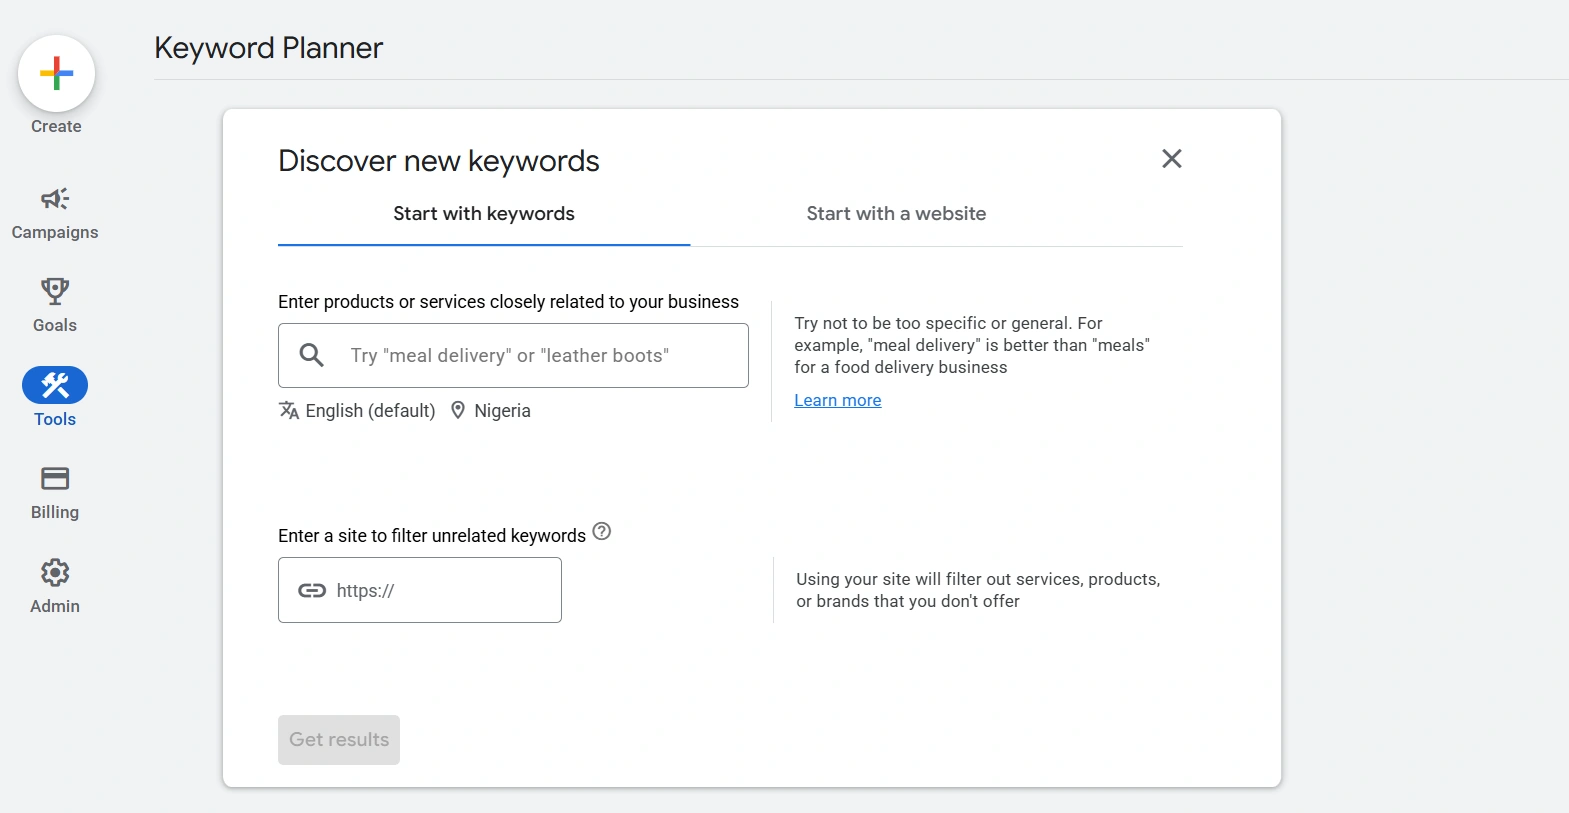
Task: Click the magnifier icon in keyword field
Action: click(312, 355)
